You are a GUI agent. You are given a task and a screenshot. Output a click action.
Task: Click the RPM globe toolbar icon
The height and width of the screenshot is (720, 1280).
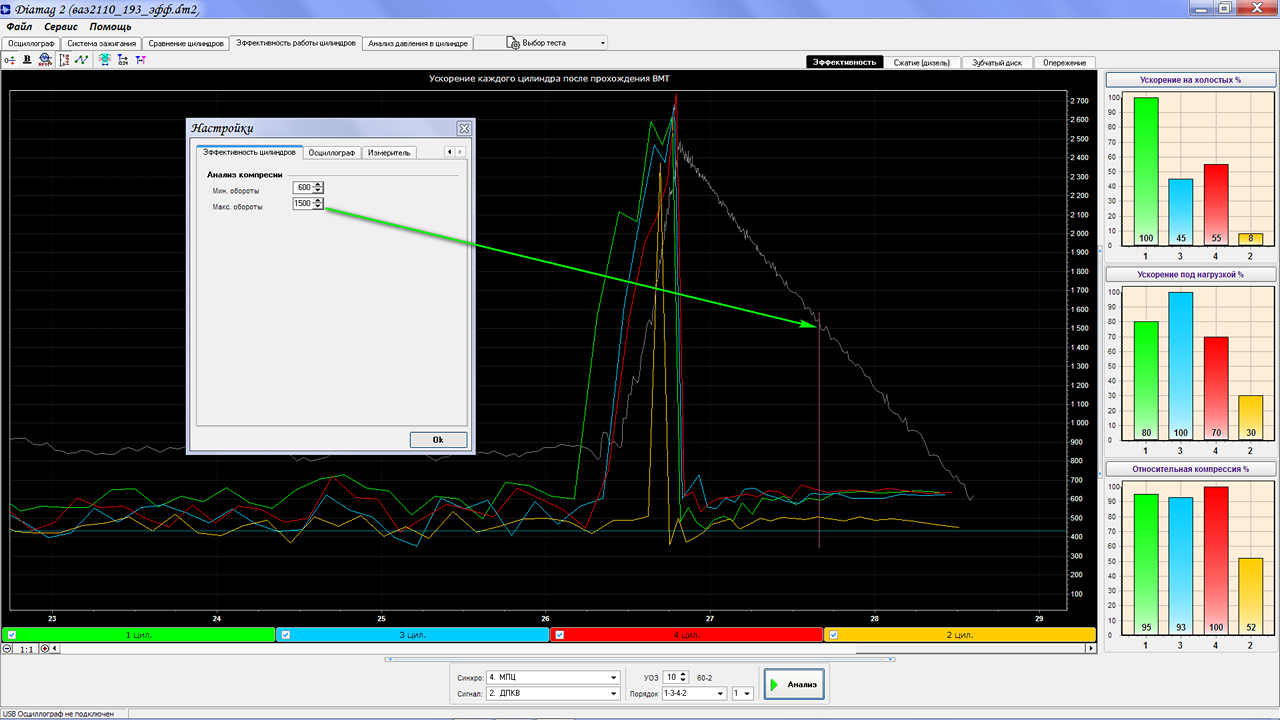point(45,60)
